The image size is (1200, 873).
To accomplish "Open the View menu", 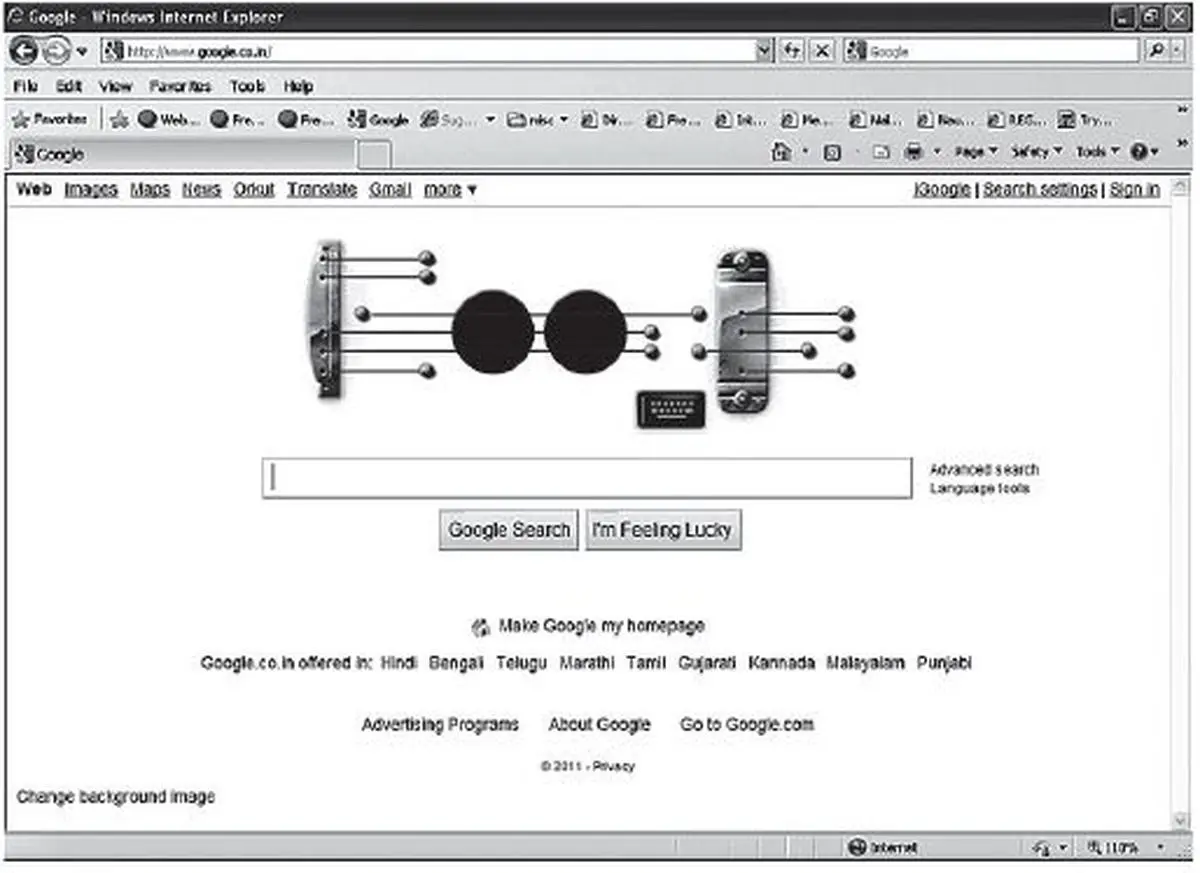I will click(x=115, y=87).
